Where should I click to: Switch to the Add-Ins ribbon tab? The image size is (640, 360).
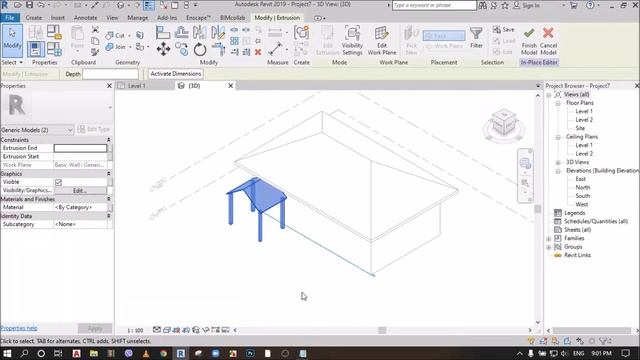pyautogui.click(x=167, y=18)
